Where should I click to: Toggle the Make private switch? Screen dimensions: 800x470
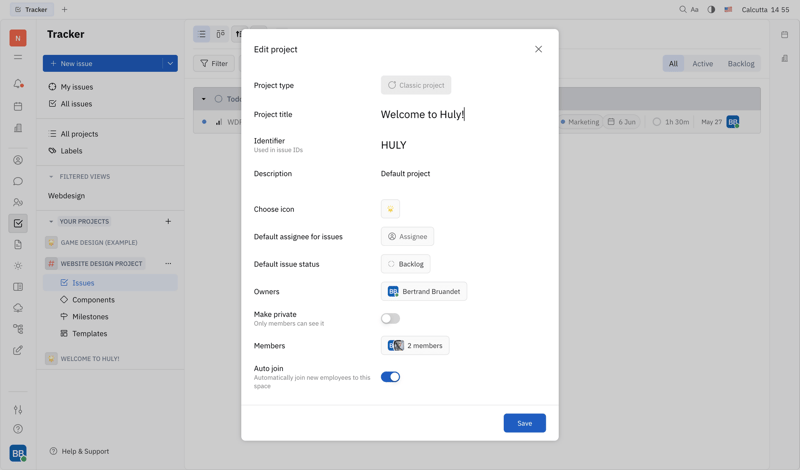coord(390,318)
